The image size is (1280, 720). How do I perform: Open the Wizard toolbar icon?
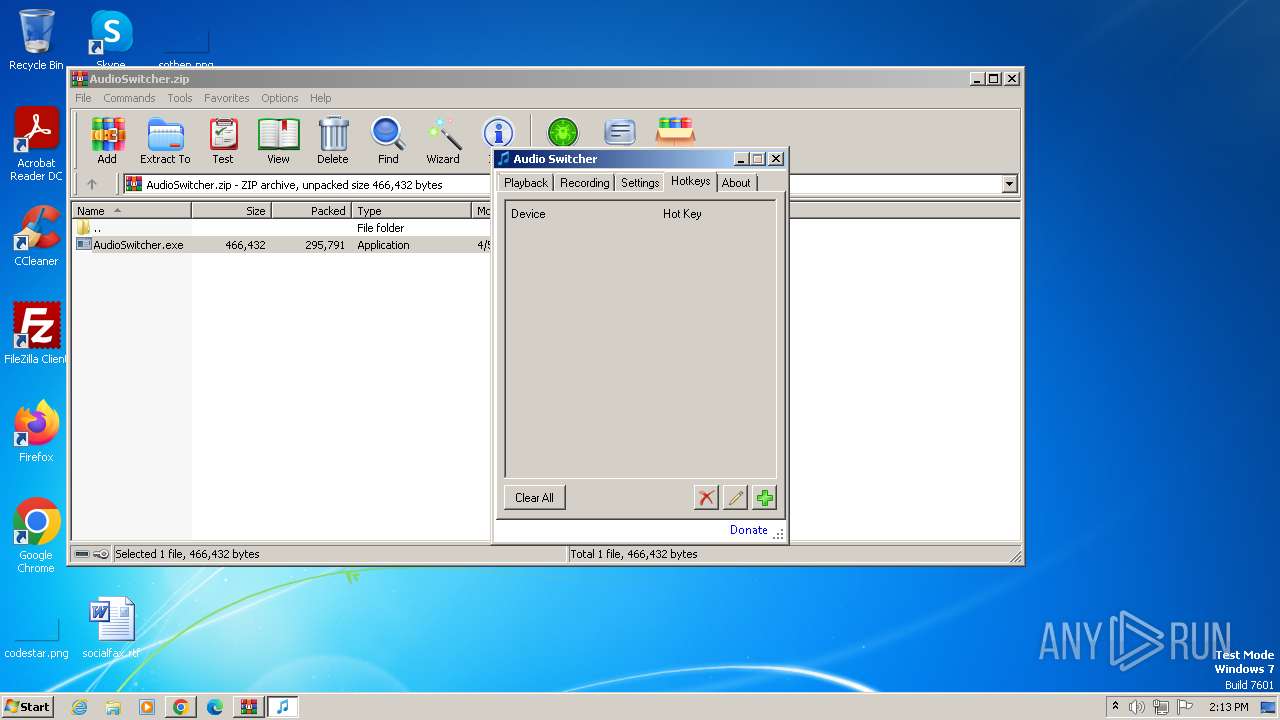(443, 141)
